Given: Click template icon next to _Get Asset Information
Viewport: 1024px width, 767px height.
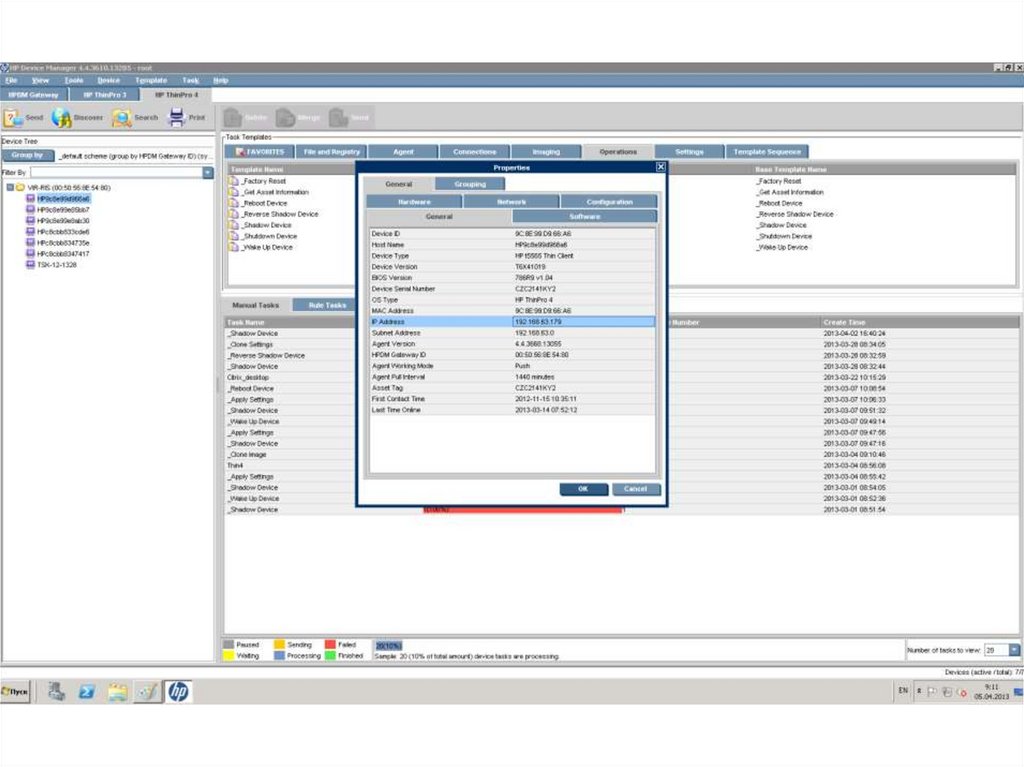Looking at the screenshot, I should (234, 192).
